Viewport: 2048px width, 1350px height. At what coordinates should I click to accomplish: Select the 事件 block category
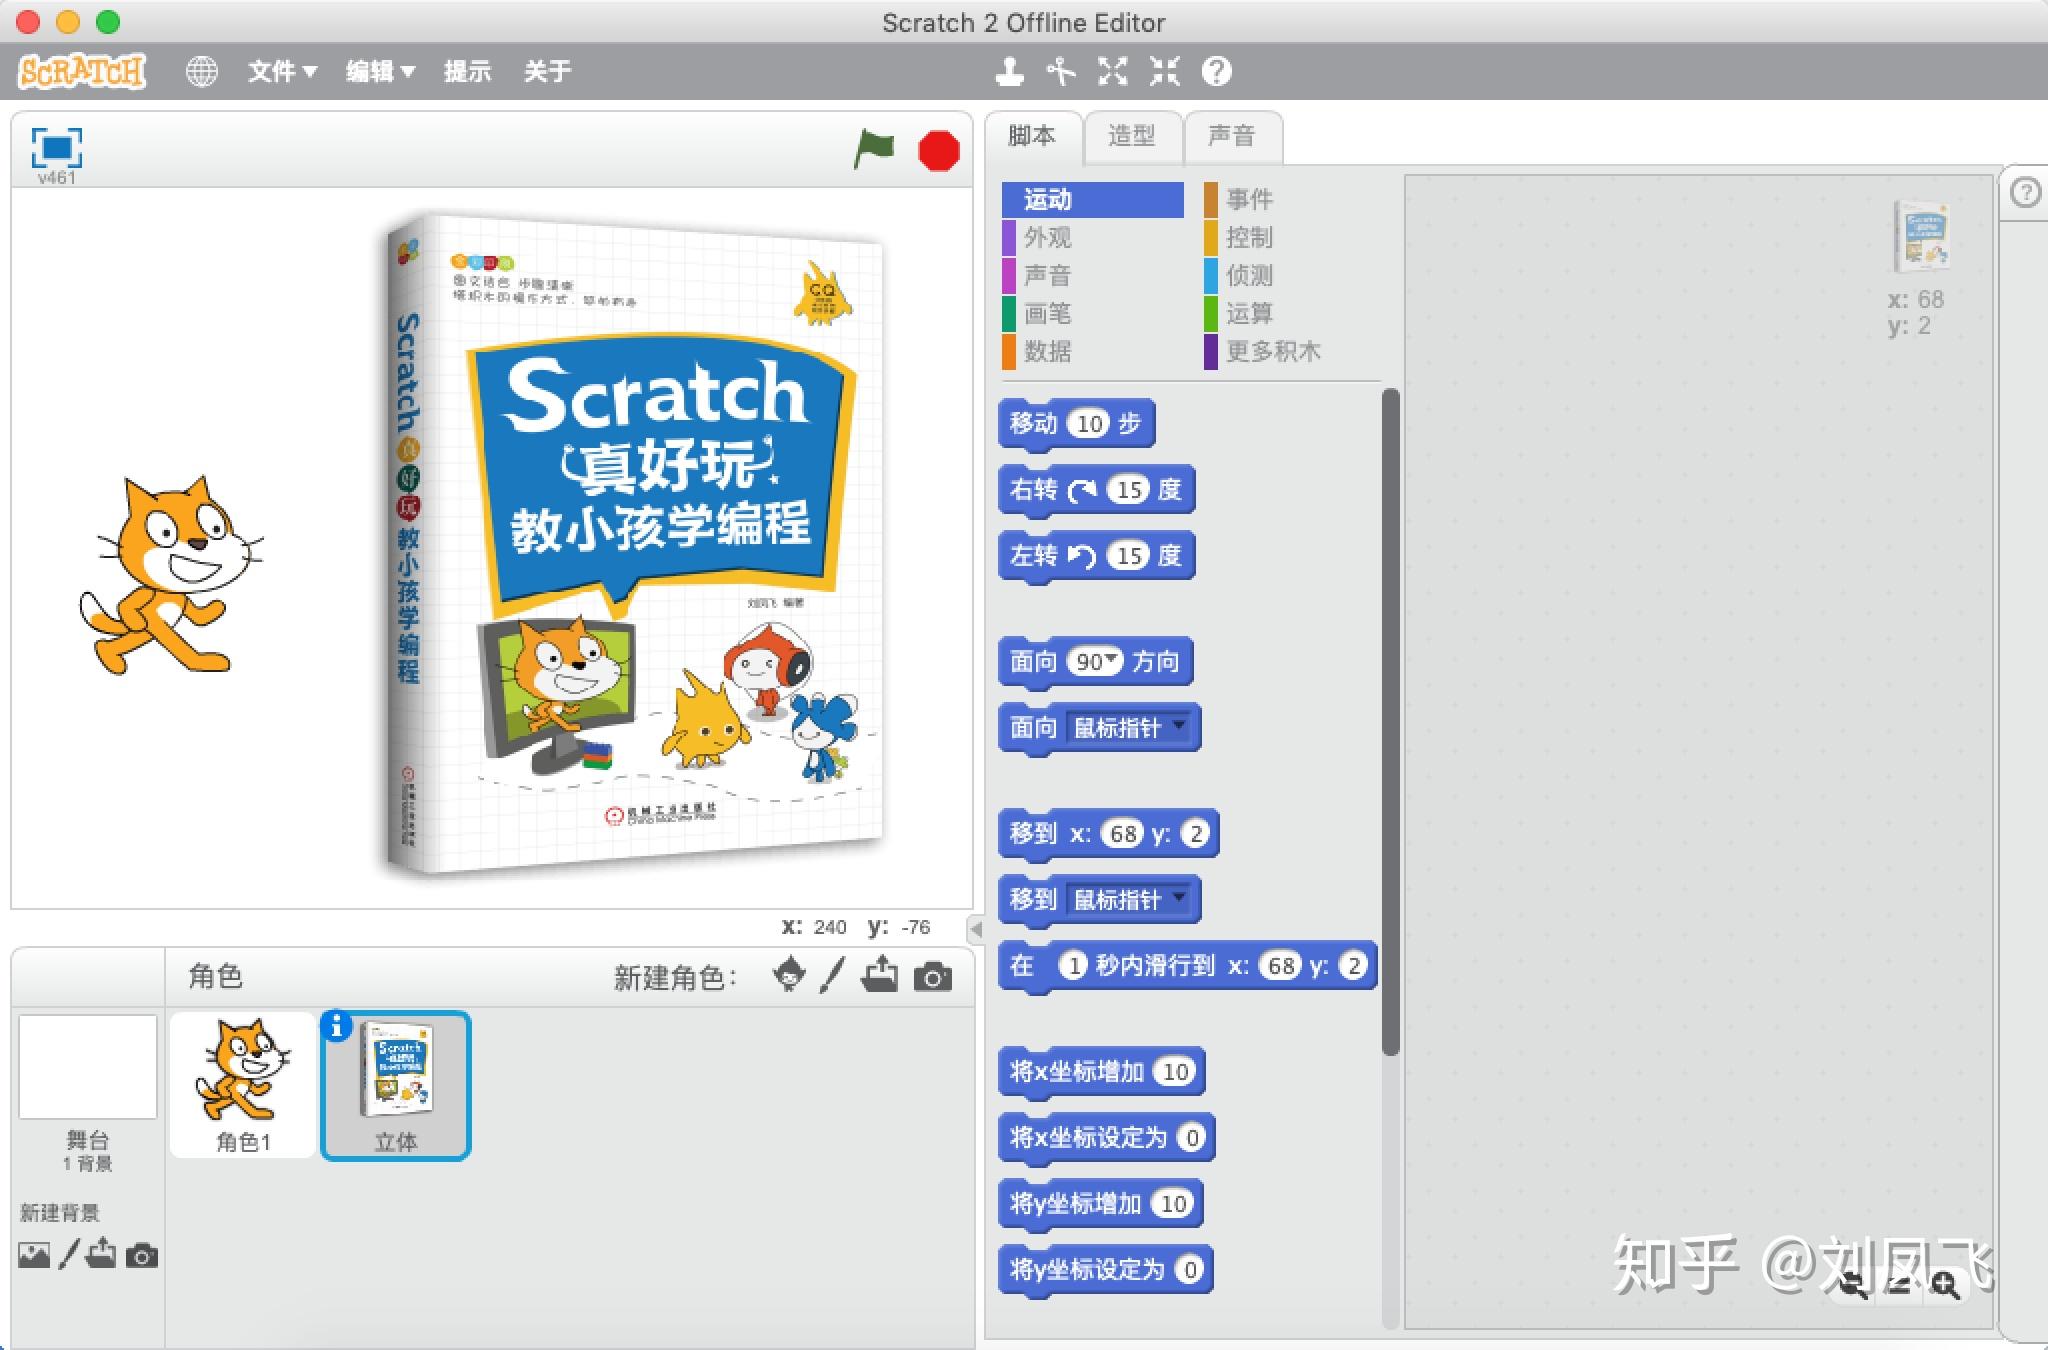point(1248,199)
